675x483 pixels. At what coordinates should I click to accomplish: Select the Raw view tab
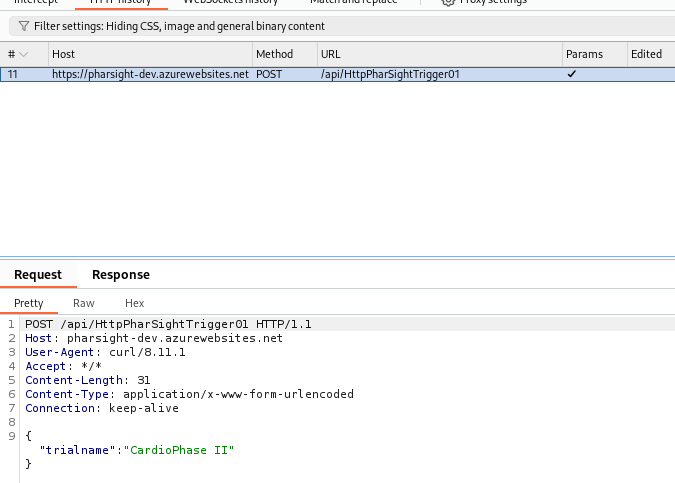coord(84,303)
